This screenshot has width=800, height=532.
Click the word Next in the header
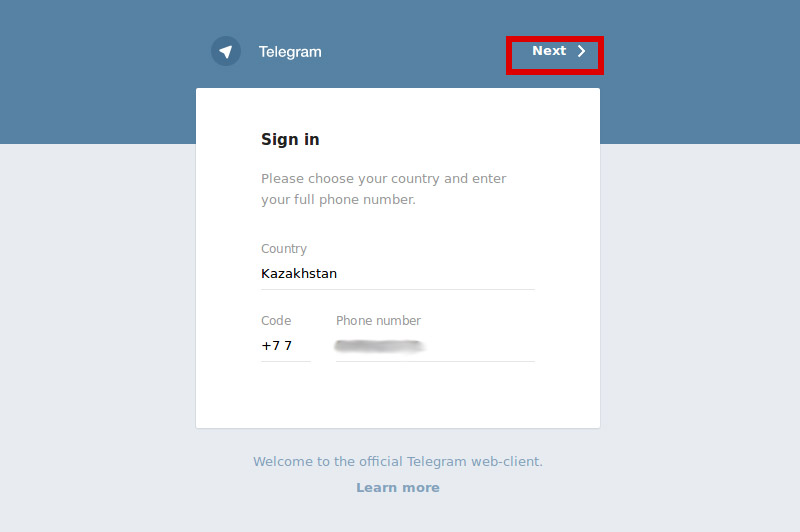pos(549,50)
